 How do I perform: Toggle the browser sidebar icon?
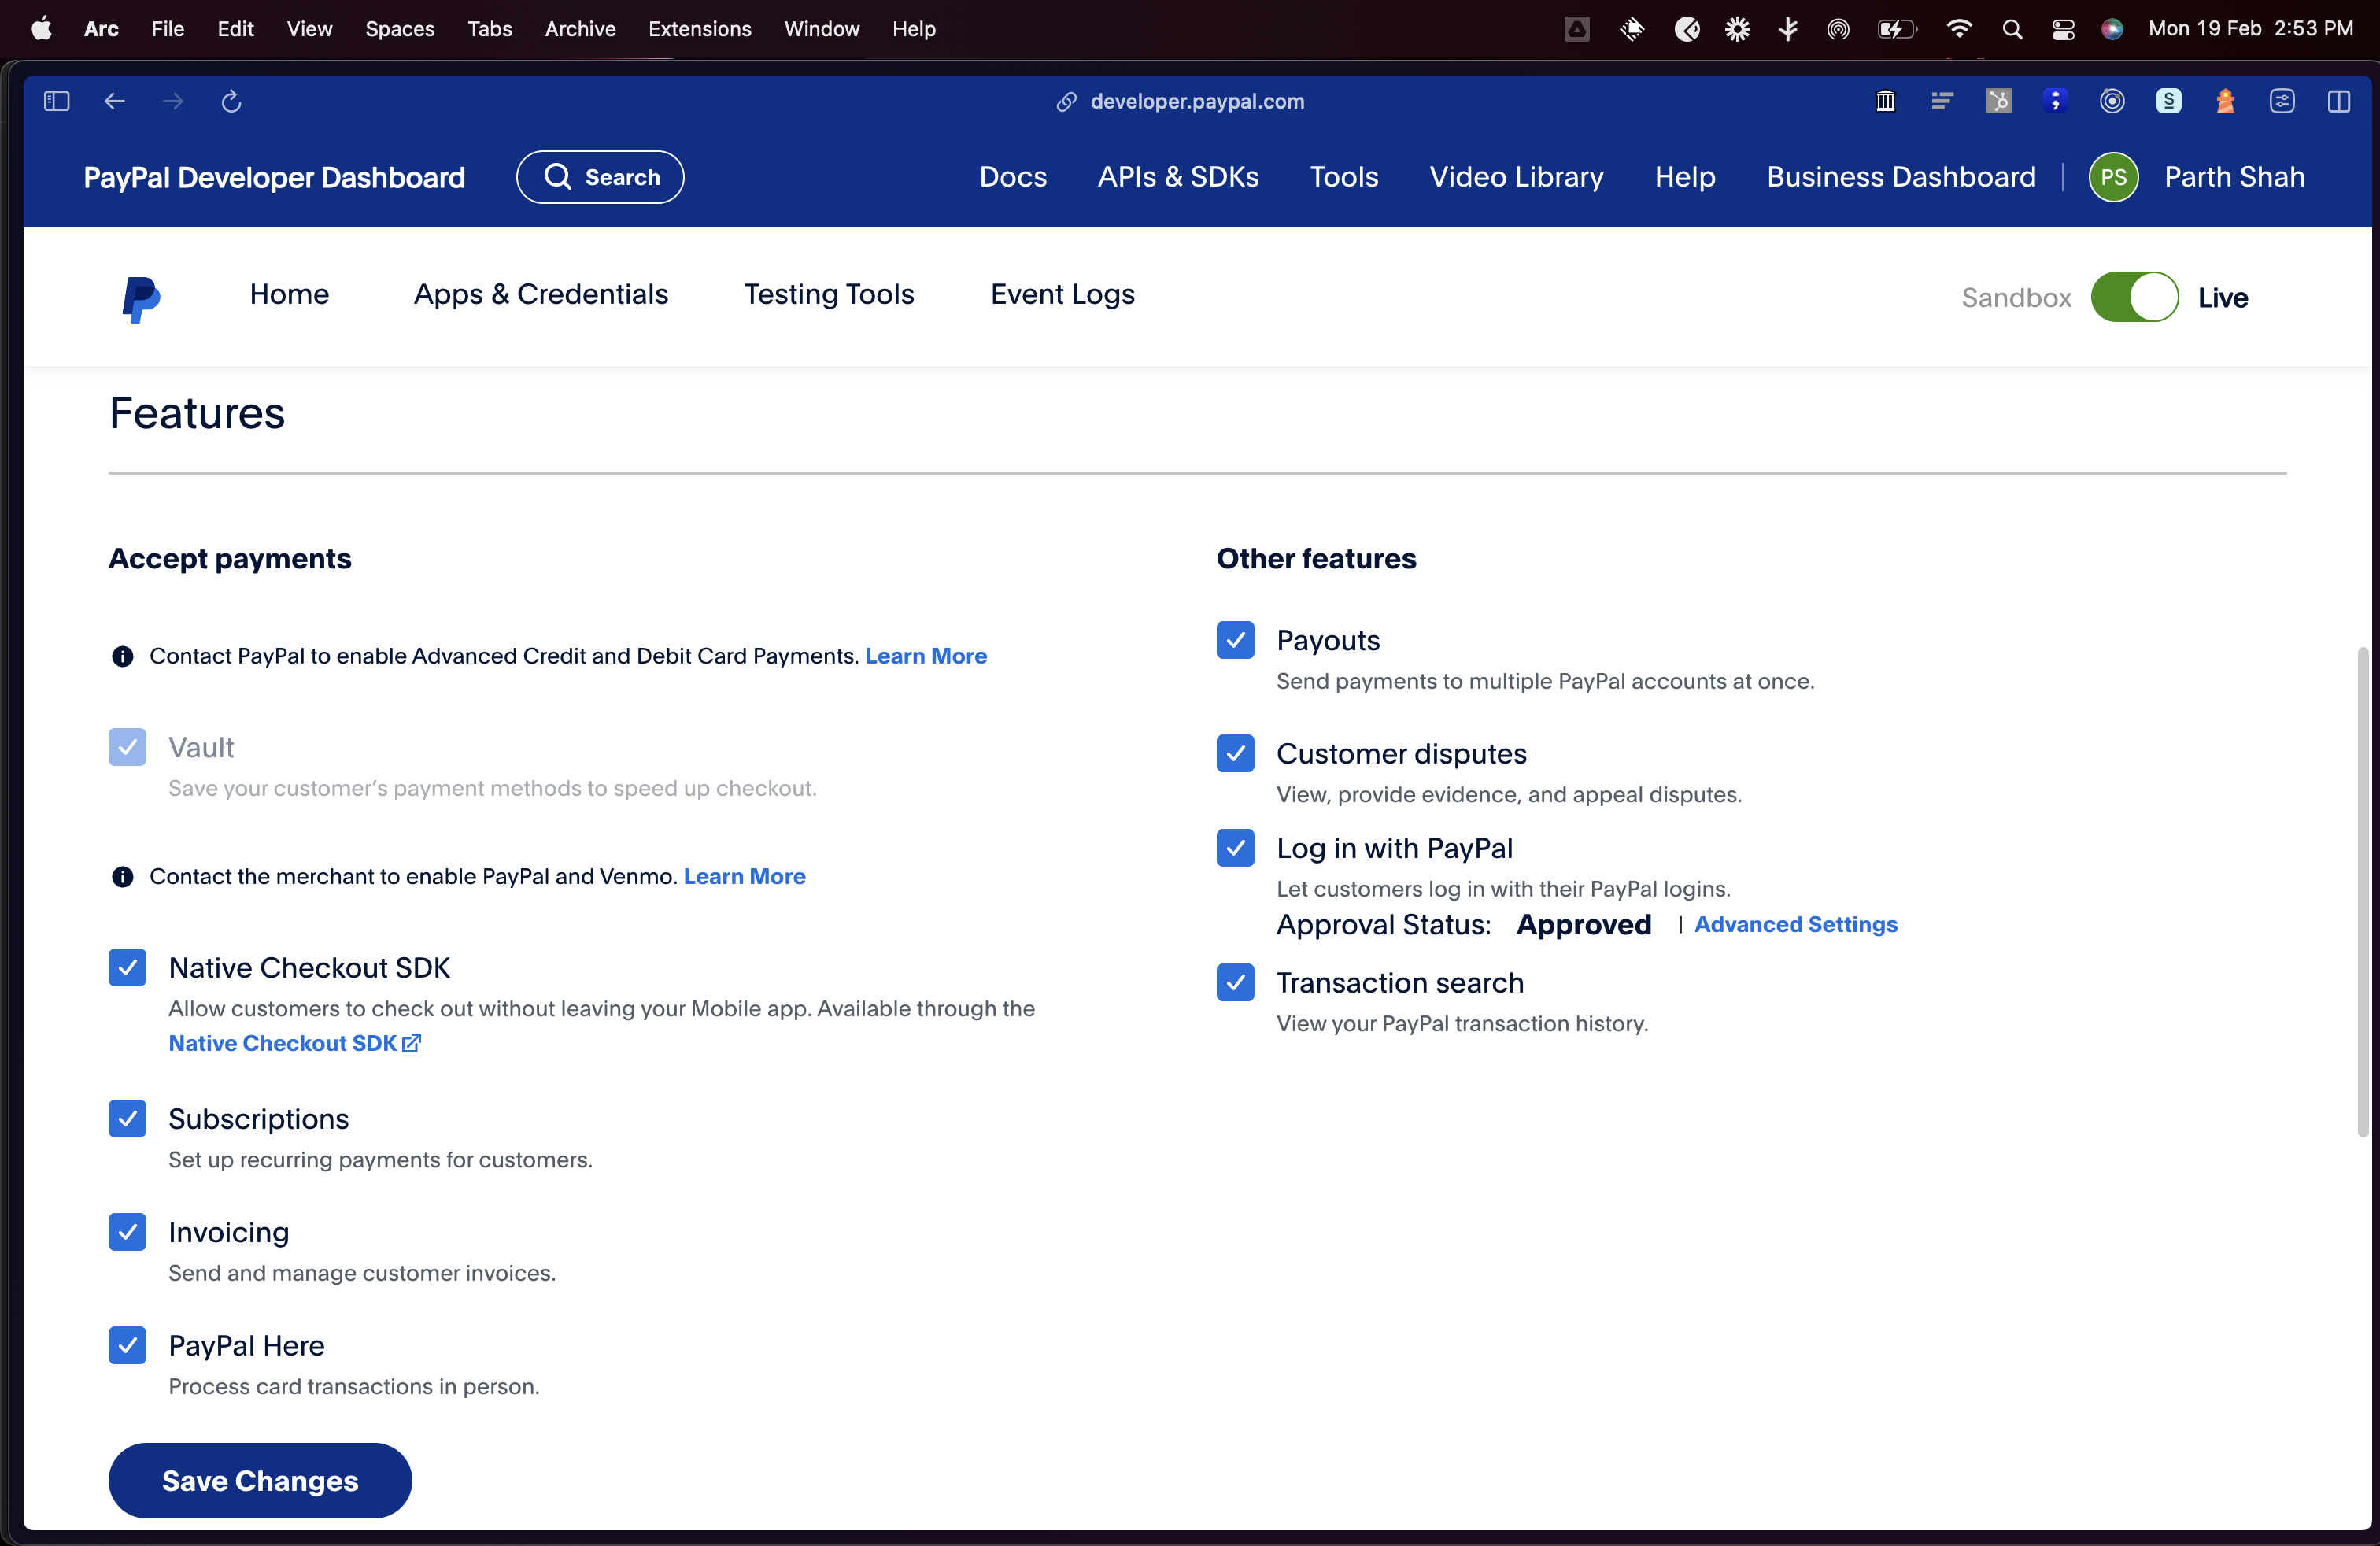57,101
